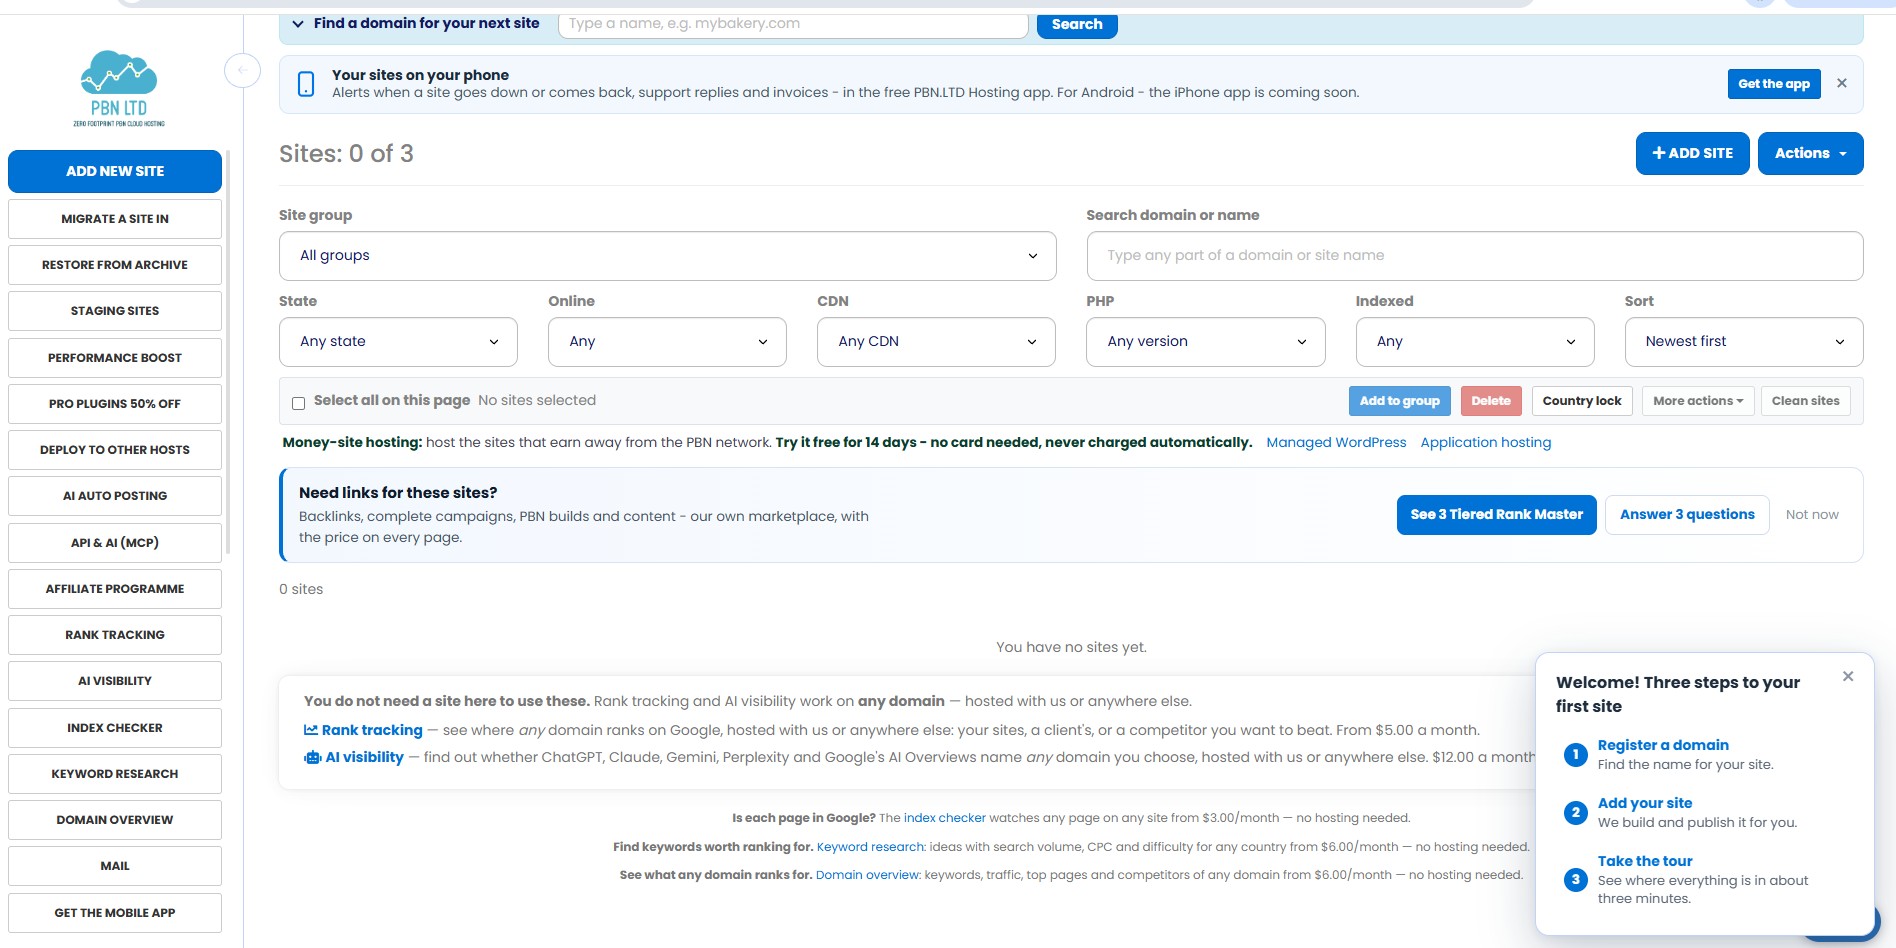Click the Get the app button
Image resolution: width=1896 pixels, height=948 pixels.
coord(1773,84)
